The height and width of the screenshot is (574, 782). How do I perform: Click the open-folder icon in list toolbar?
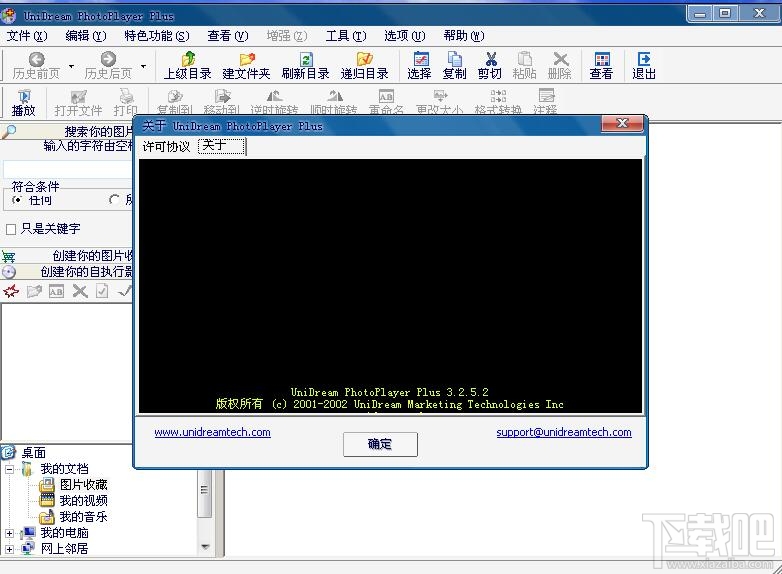click(x=34, y=291)
